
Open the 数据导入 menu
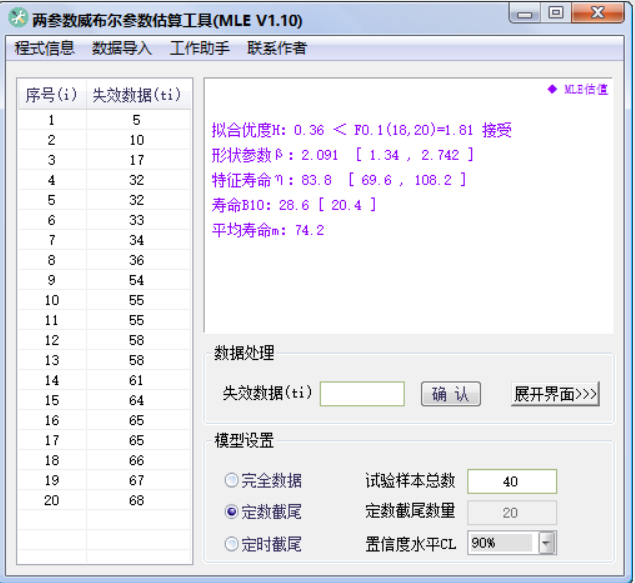click(122, 48)
